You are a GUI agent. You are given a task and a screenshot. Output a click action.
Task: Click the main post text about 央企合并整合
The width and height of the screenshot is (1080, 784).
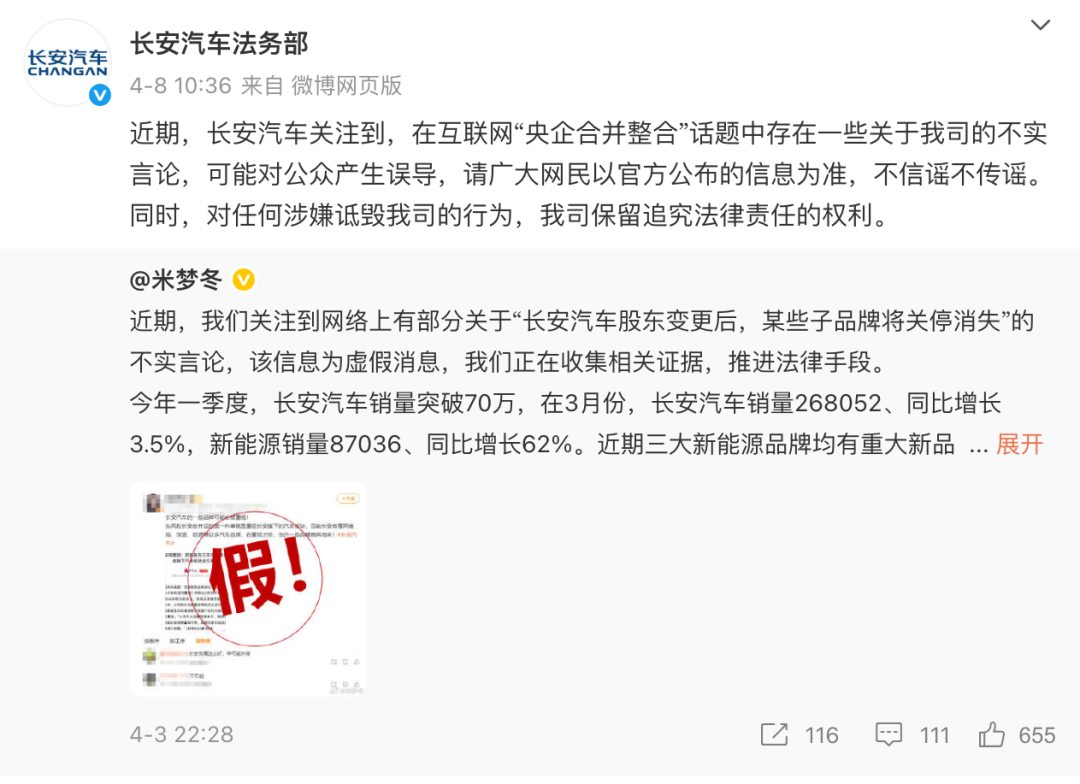[589, 174]
